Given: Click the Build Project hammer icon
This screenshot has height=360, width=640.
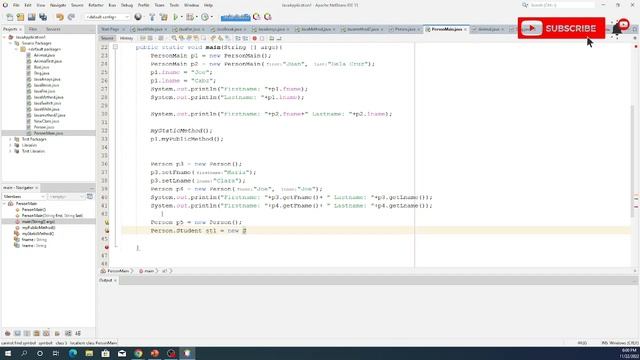Looking at the screenshot, I should tap(152, 17).
